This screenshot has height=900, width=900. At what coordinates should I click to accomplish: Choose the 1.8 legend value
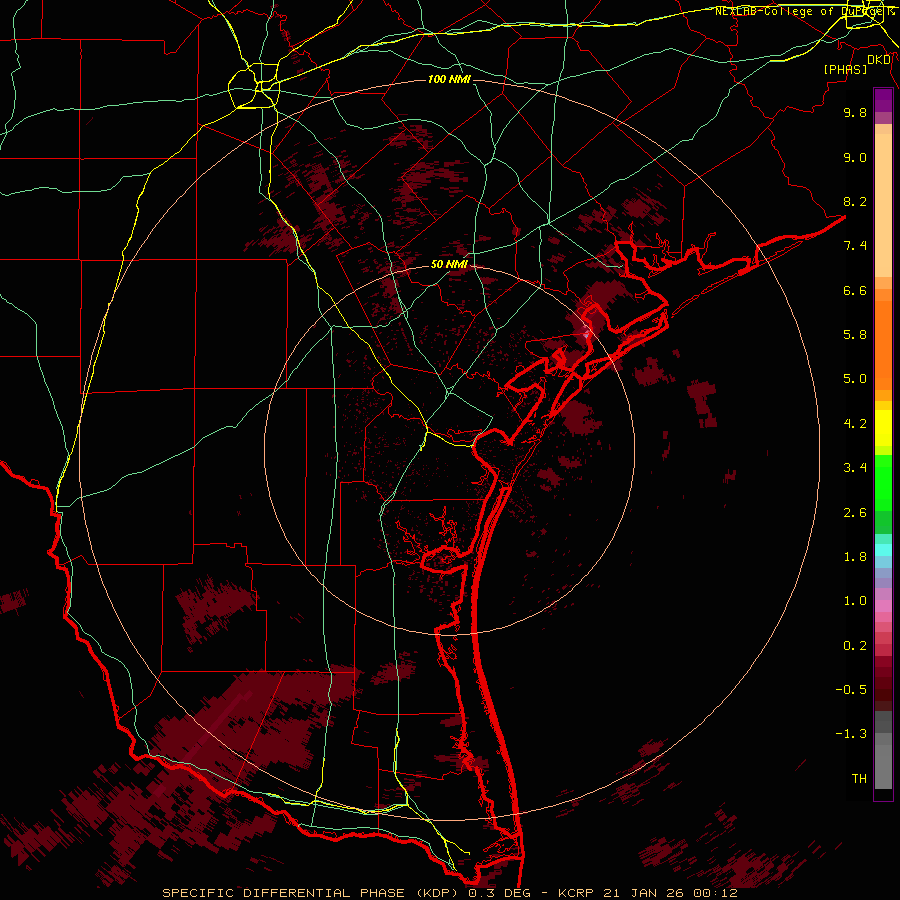[855, 557]
